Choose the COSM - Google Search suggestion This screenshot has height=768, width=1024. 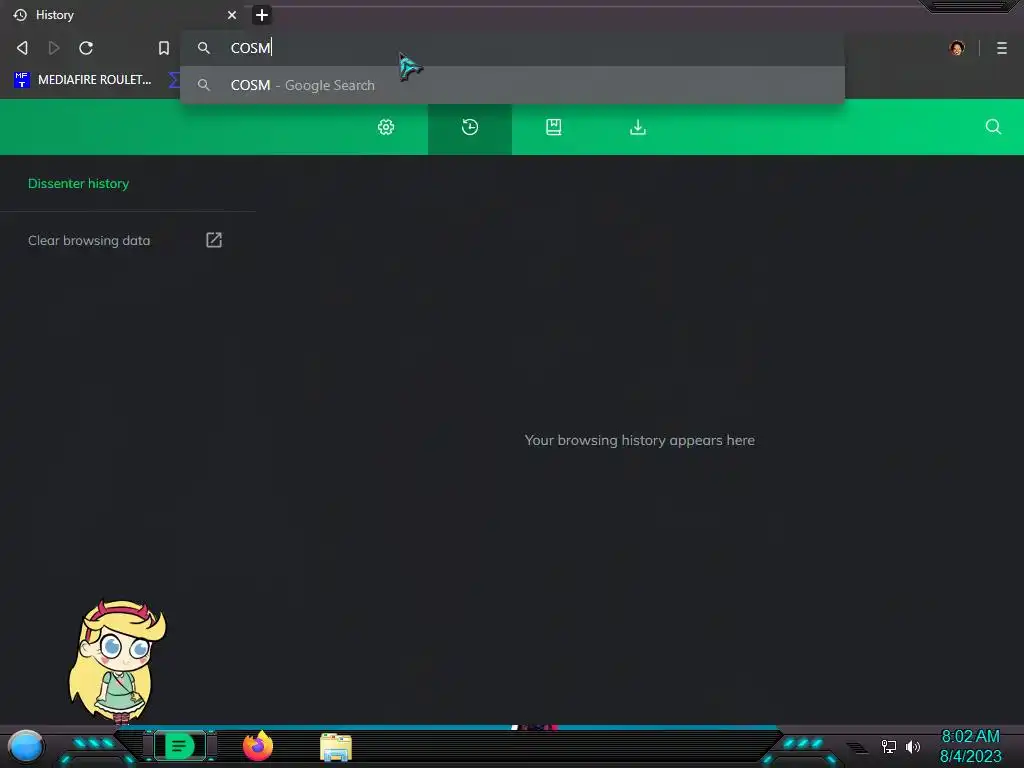point(513,85)
